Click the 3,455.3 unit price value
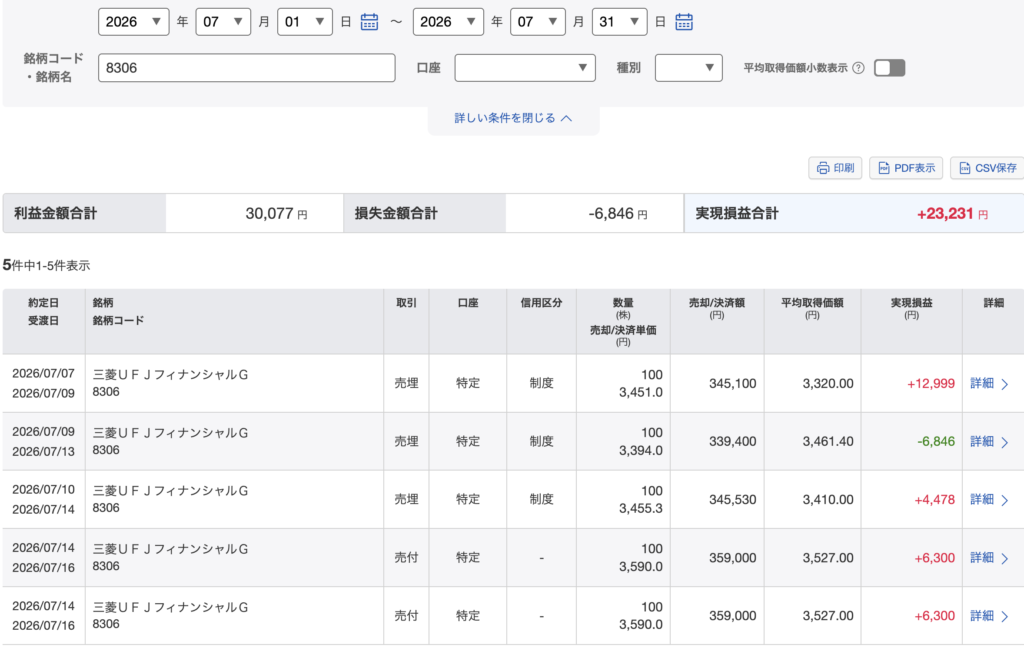 (641, 508)
